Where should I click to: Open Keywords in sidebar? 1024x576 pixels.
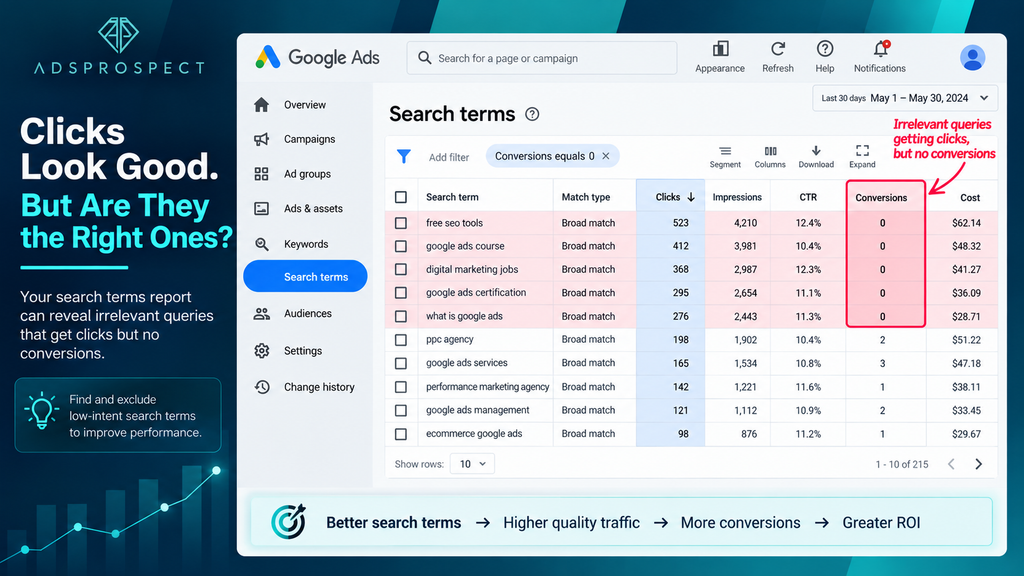click(x=305, y=244)
